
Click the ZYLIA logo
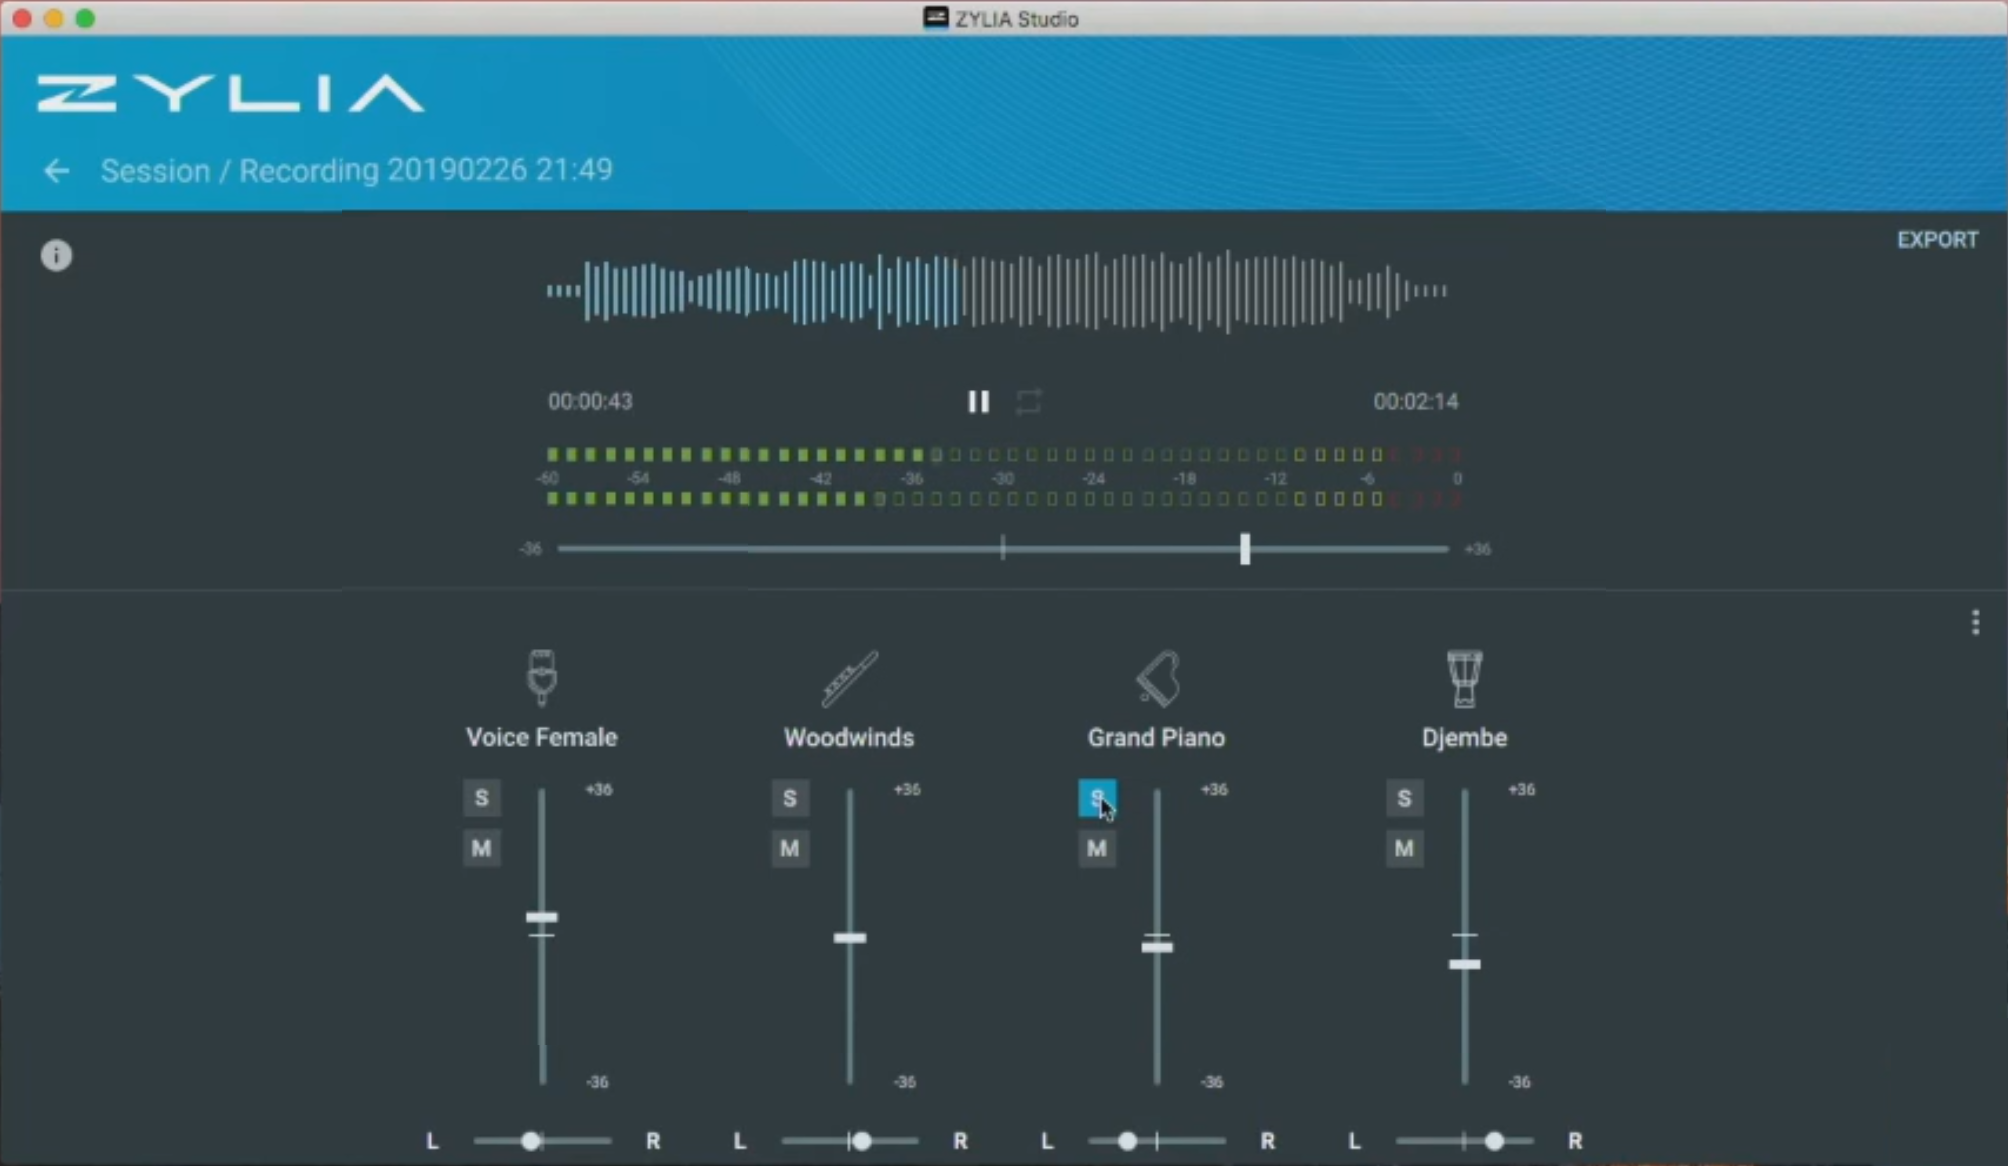point(231,93)
